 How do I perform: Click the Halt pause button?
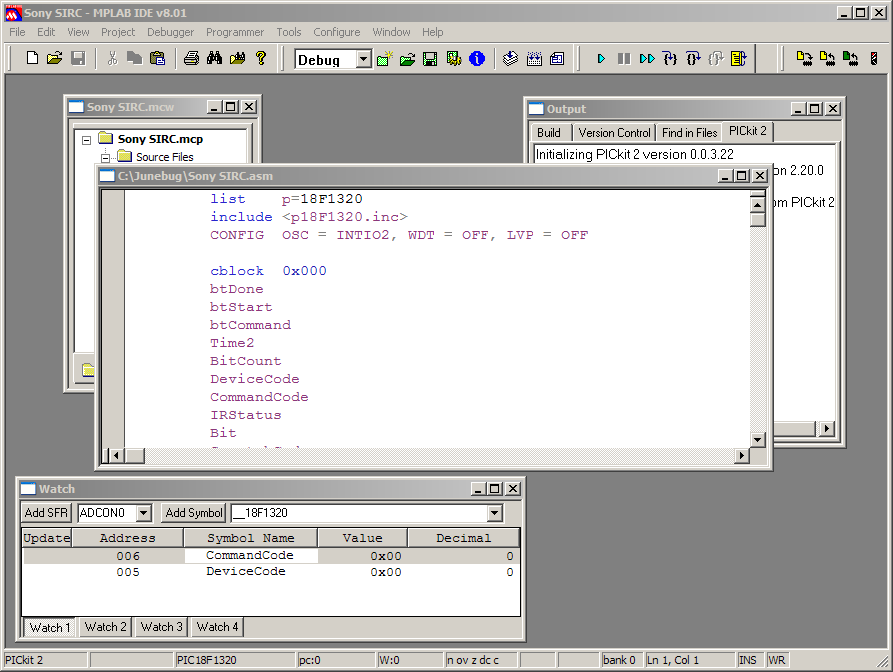(x=624, y=59)
